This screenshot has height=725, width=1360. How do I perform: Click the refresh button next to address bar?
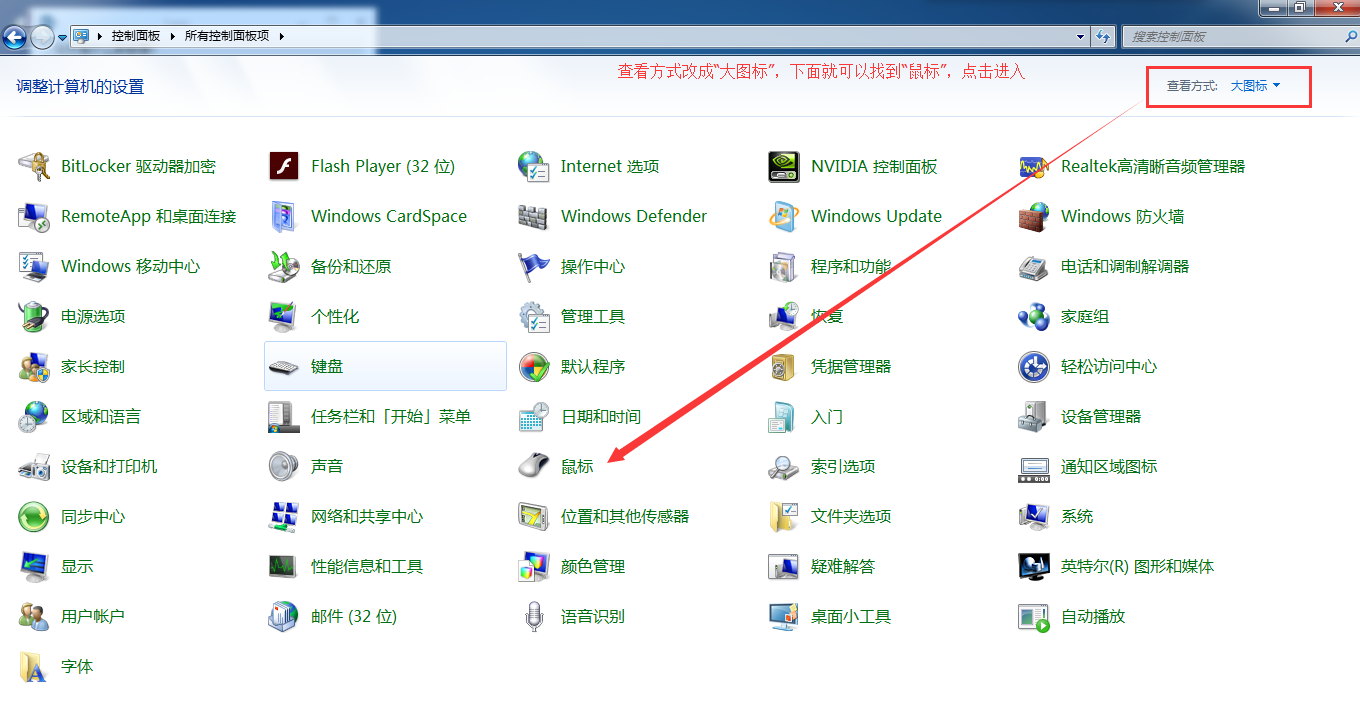click(1104, 37)
